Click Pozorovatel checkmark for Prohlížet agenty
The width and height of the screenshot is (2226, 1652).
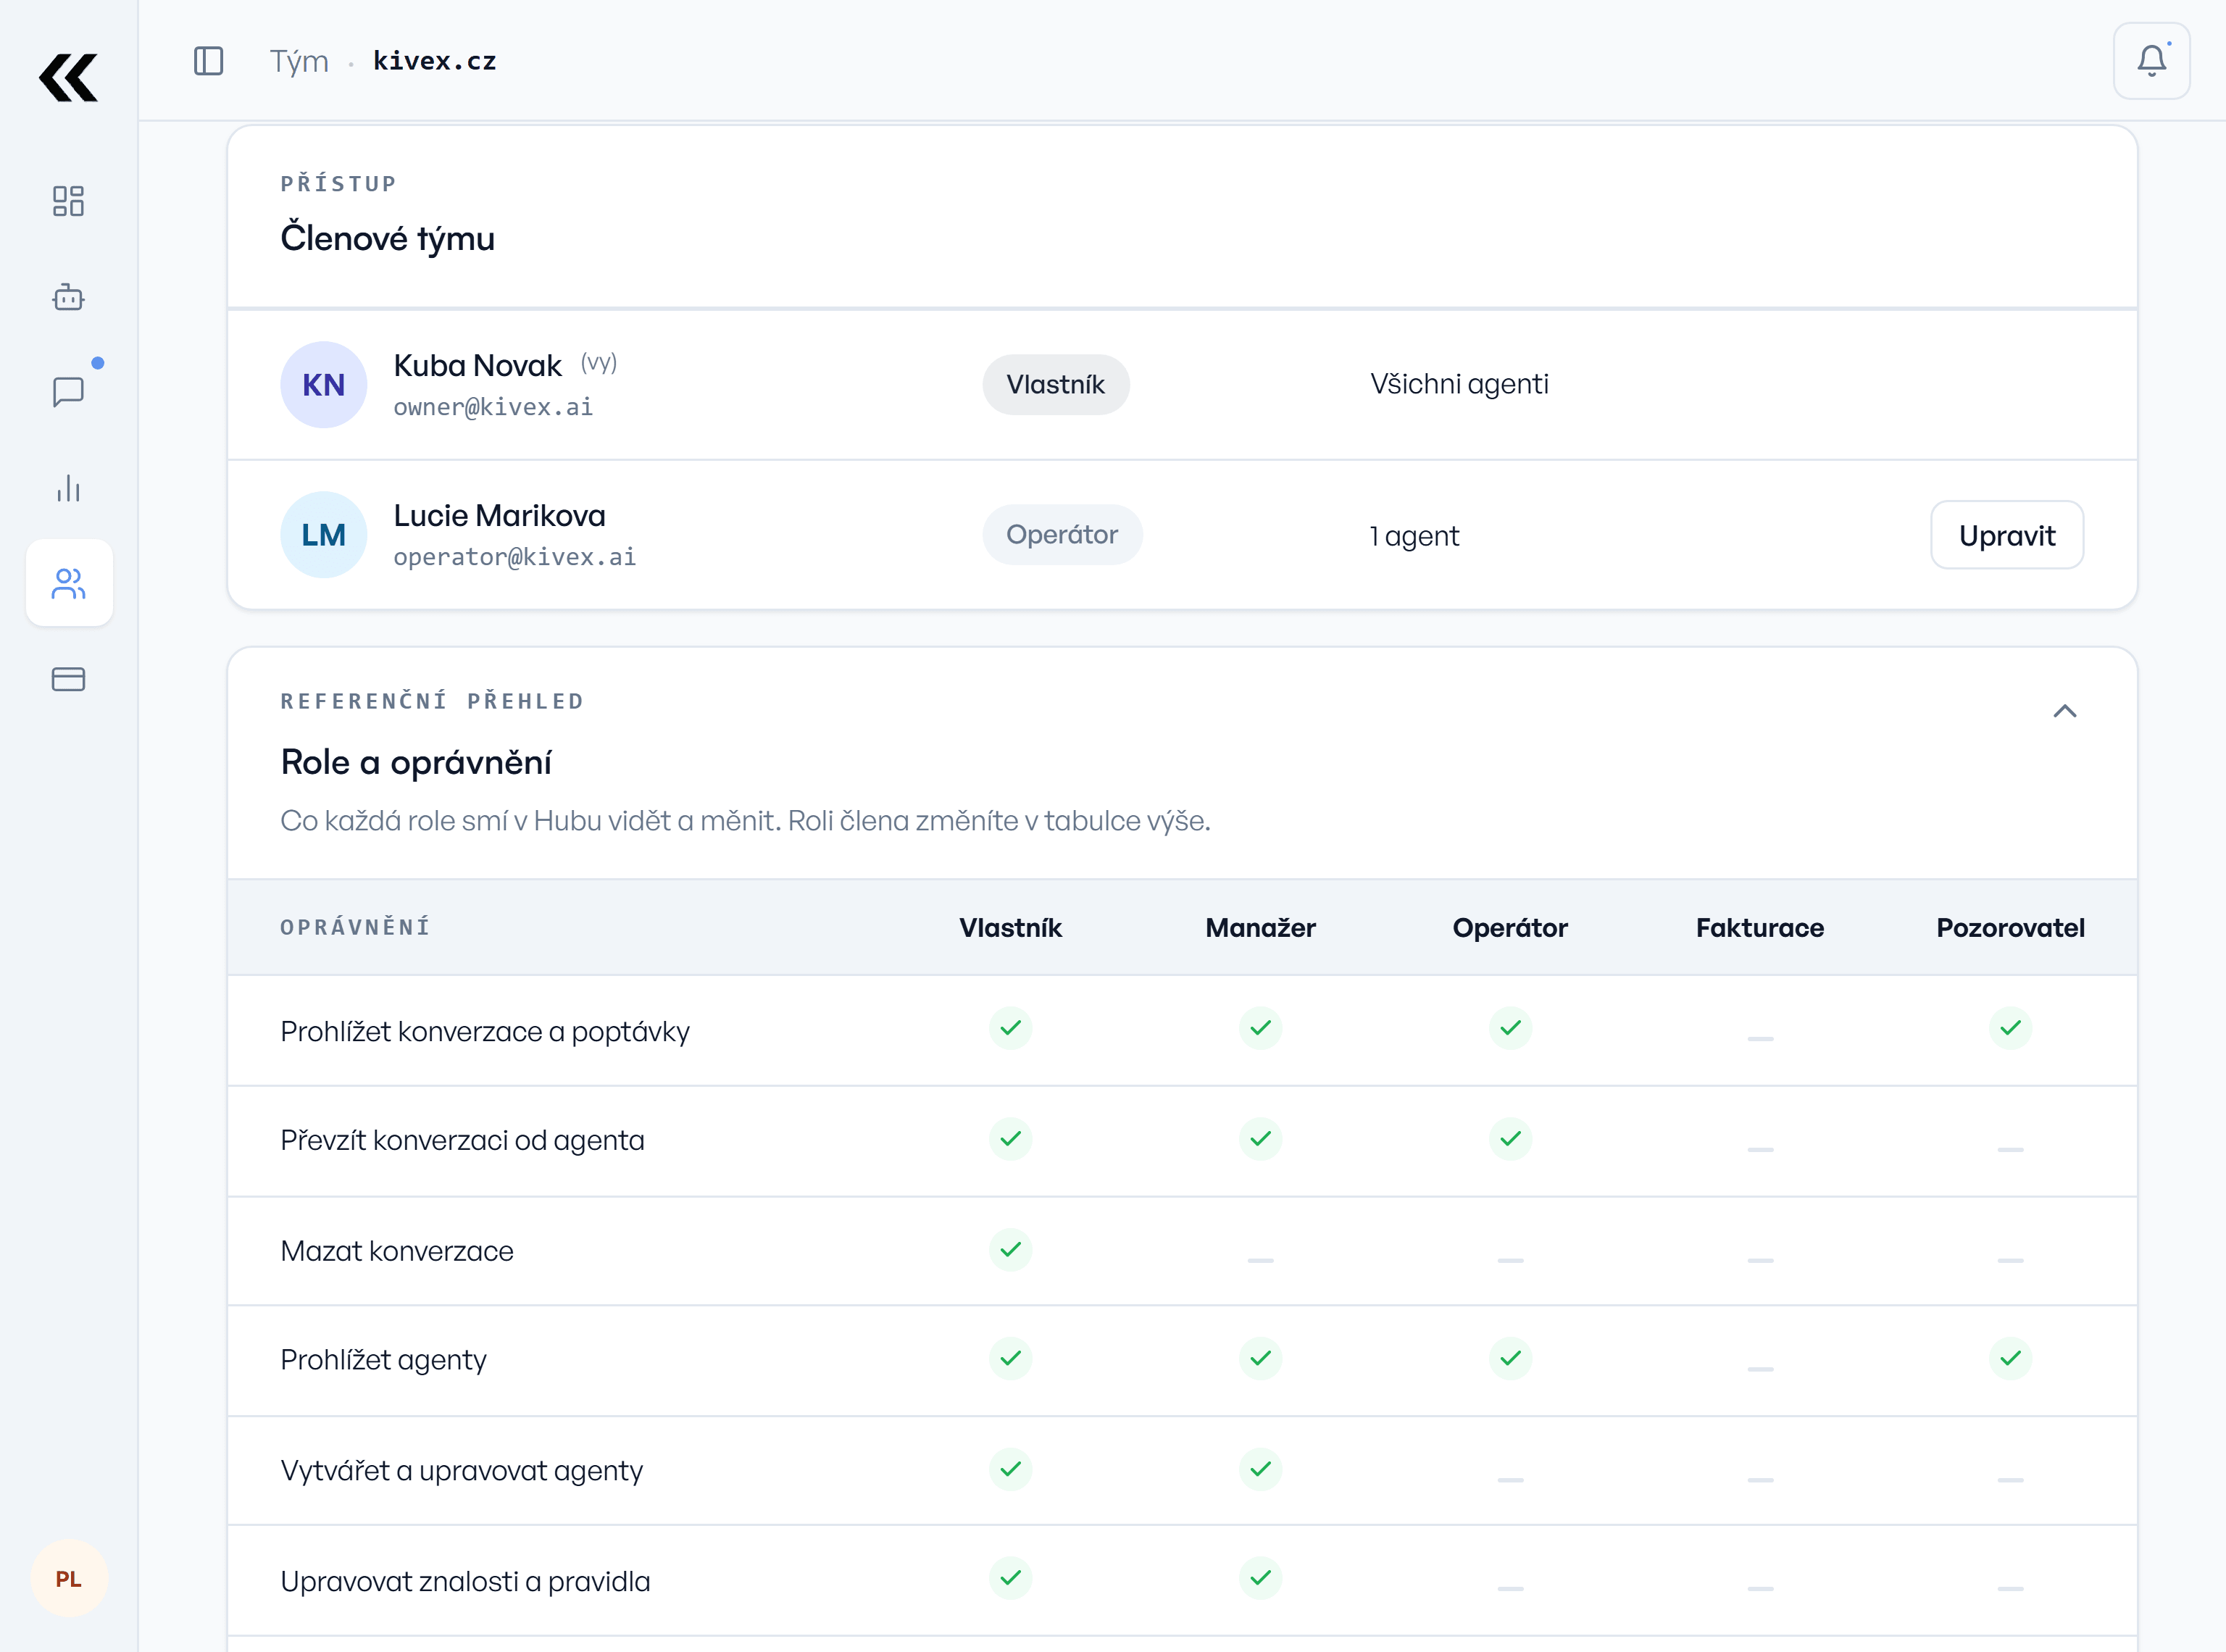(x=2010, y=1358)
